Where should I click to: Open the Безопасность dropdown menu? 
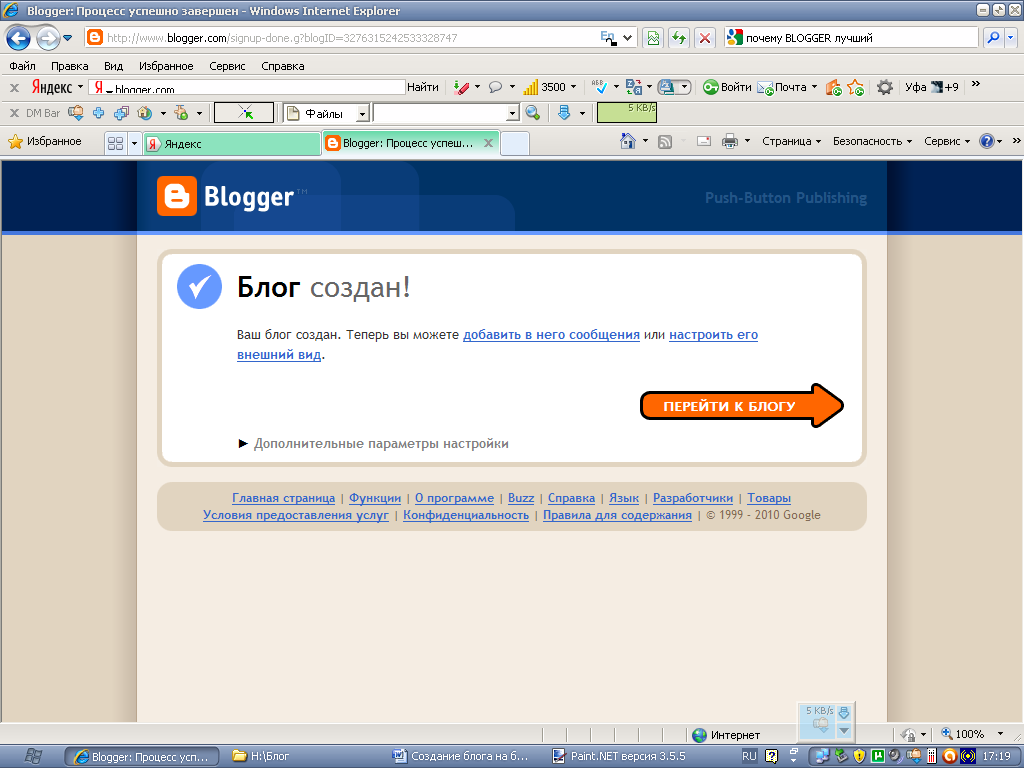pyautogui.click(x=872, y=141)
